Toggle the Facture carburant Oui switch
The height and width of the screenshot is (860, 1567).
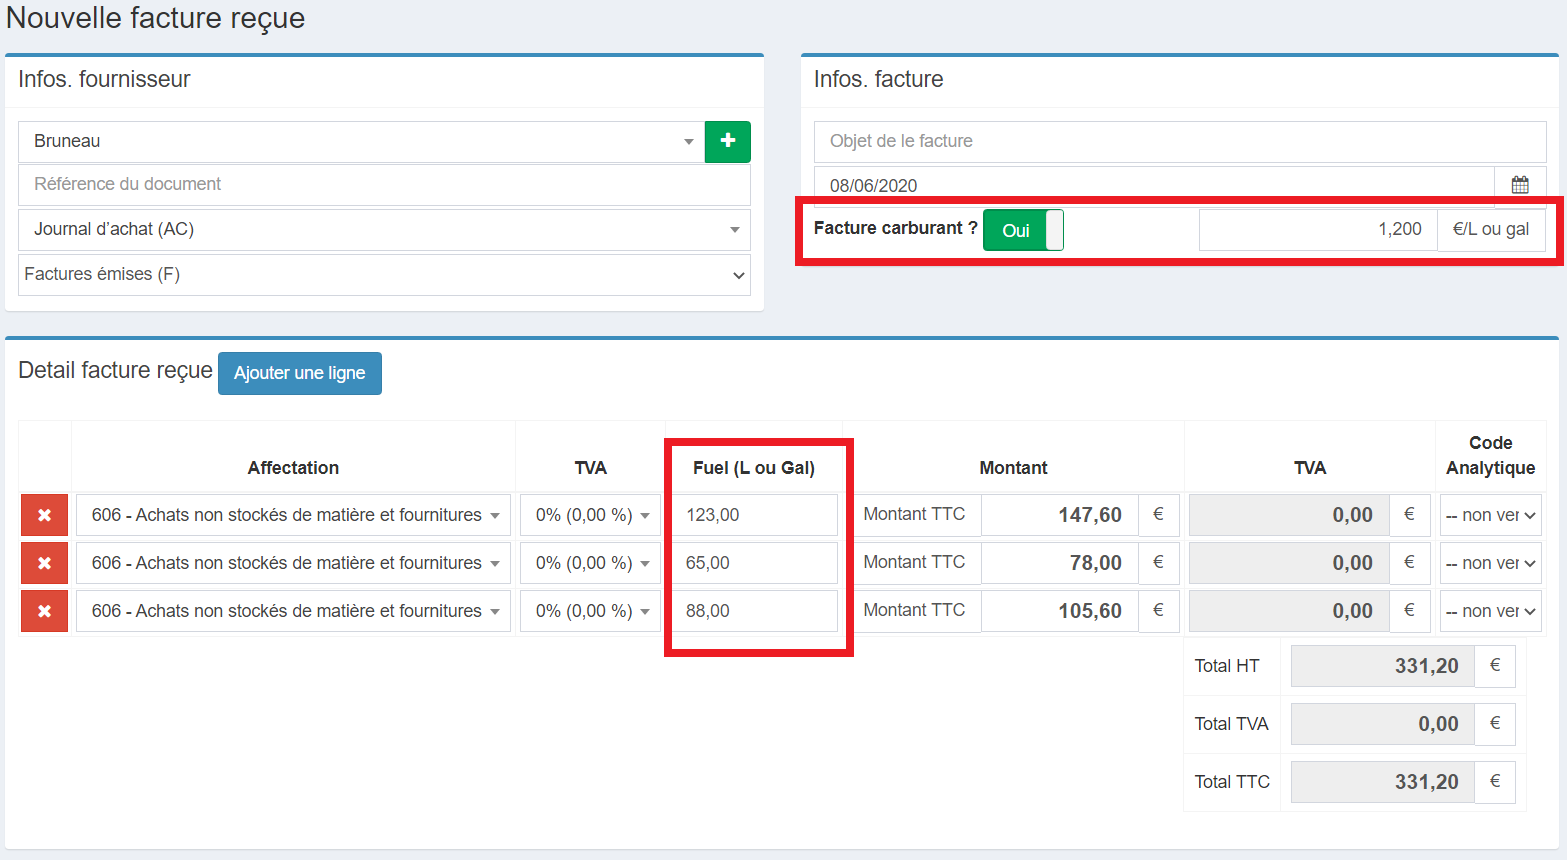pos(1022,230)
